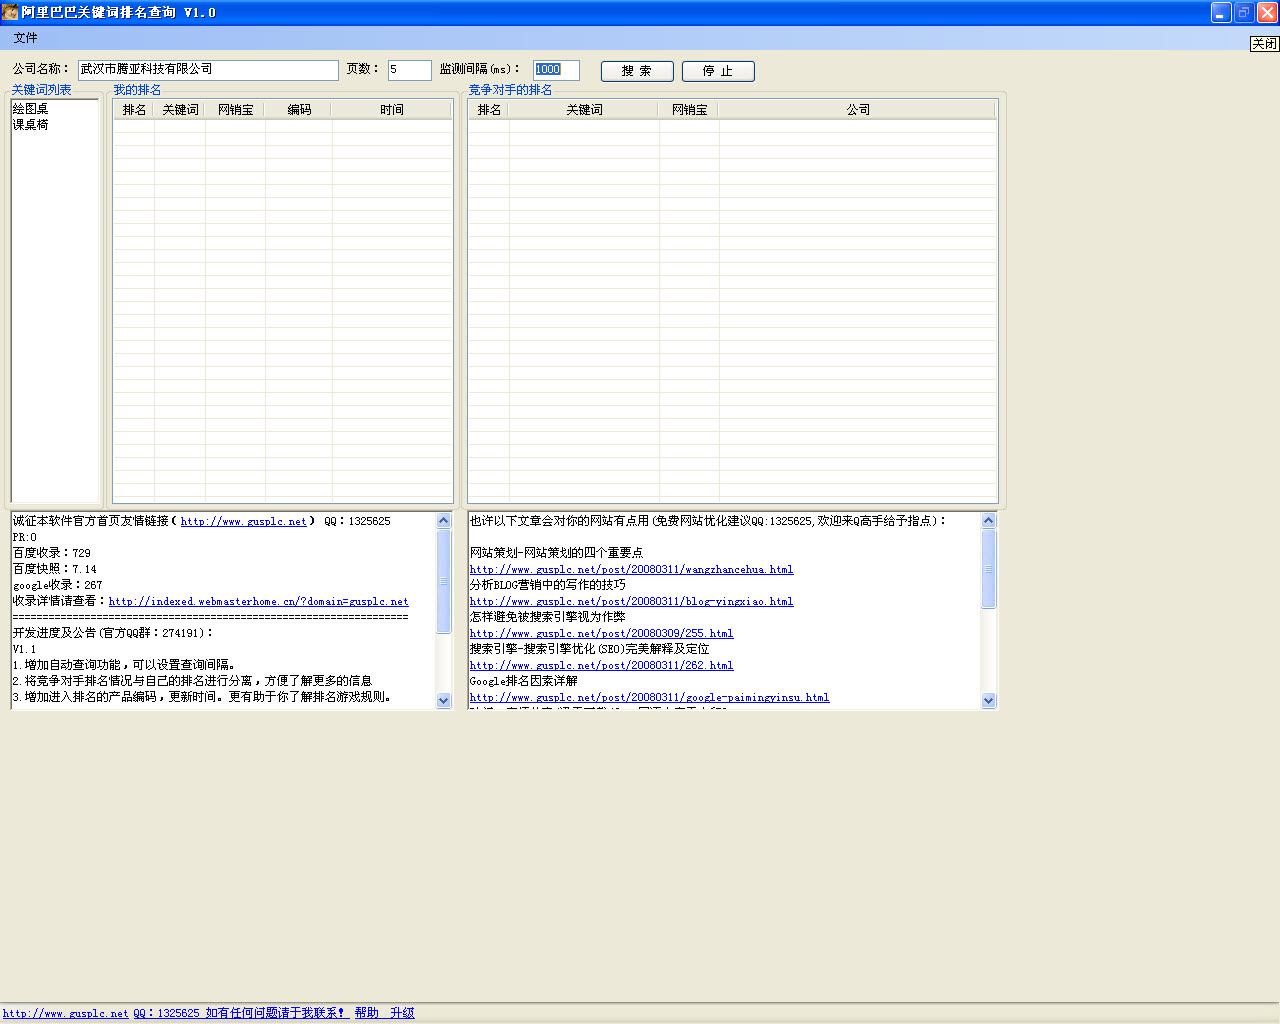Click the heading 分析BLOG营销中的写作技巧

pos(548,585)
